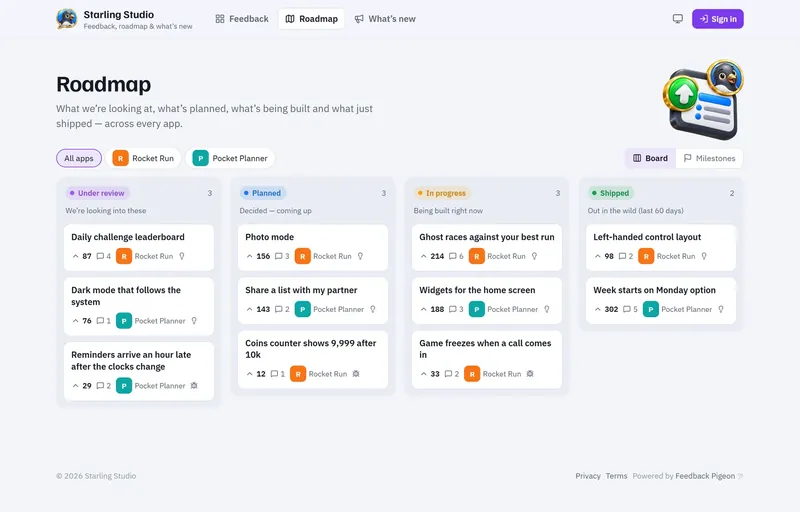Open the Photo mode card

313,247
